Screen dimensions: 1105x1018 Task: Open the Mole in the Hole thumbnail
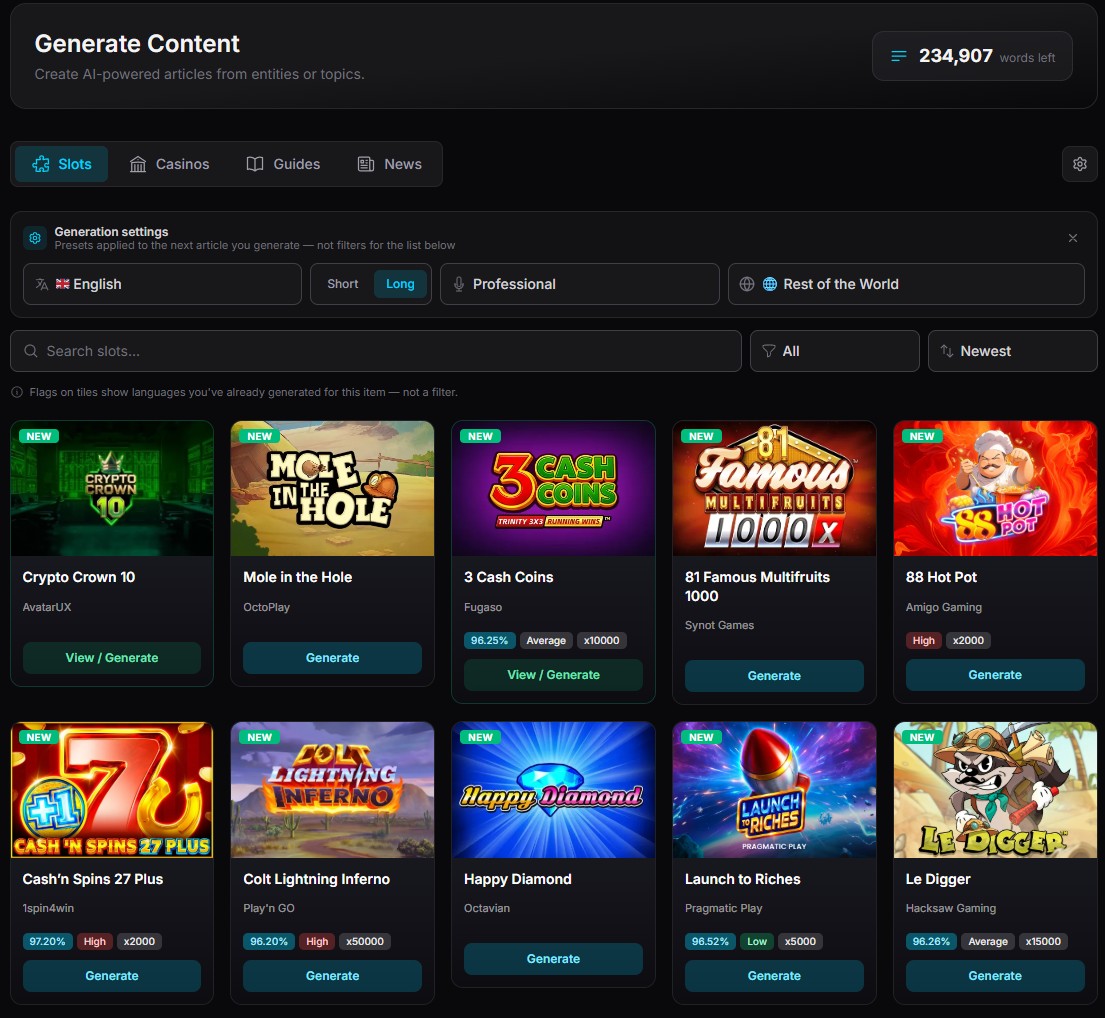[333, 488]
